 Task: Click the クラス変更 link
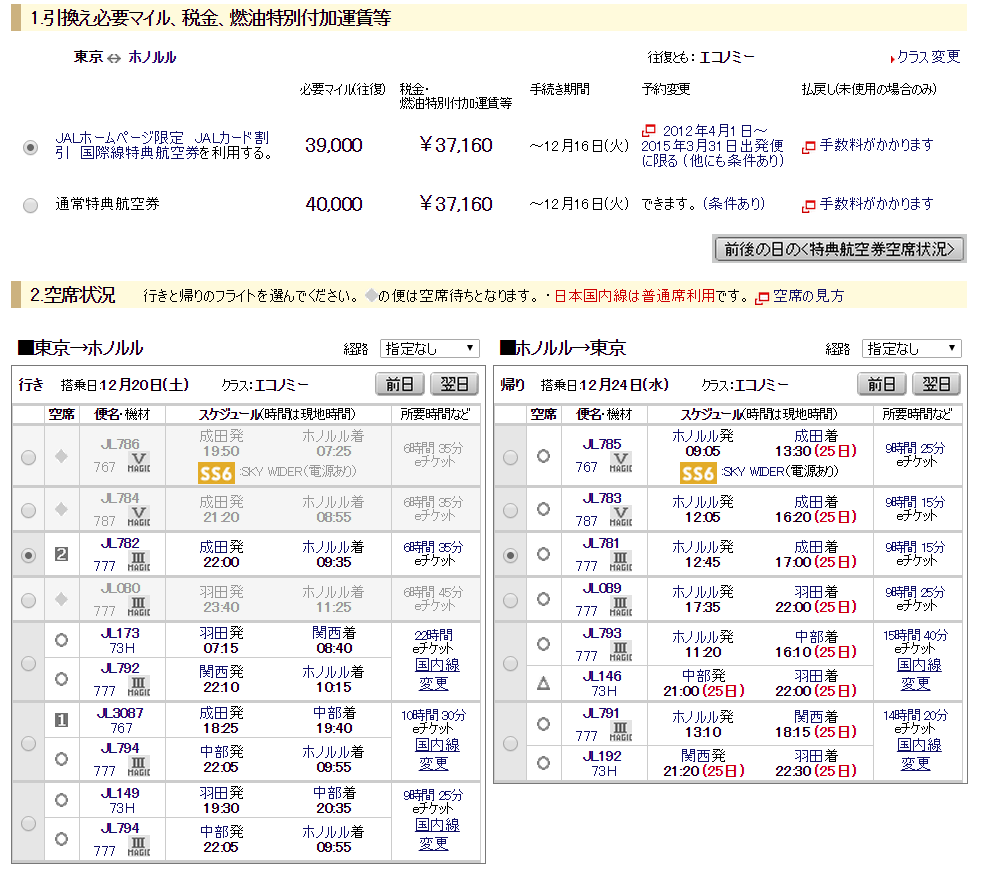(x=928, y=57)
